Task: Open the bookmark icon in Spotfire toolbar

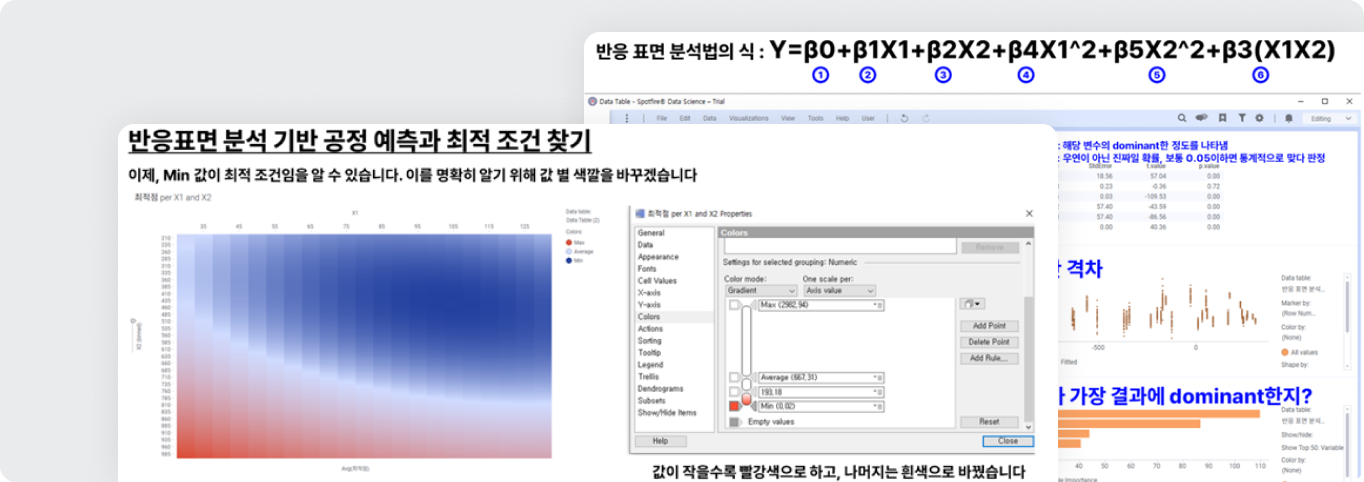Action: pos(1223,118)
